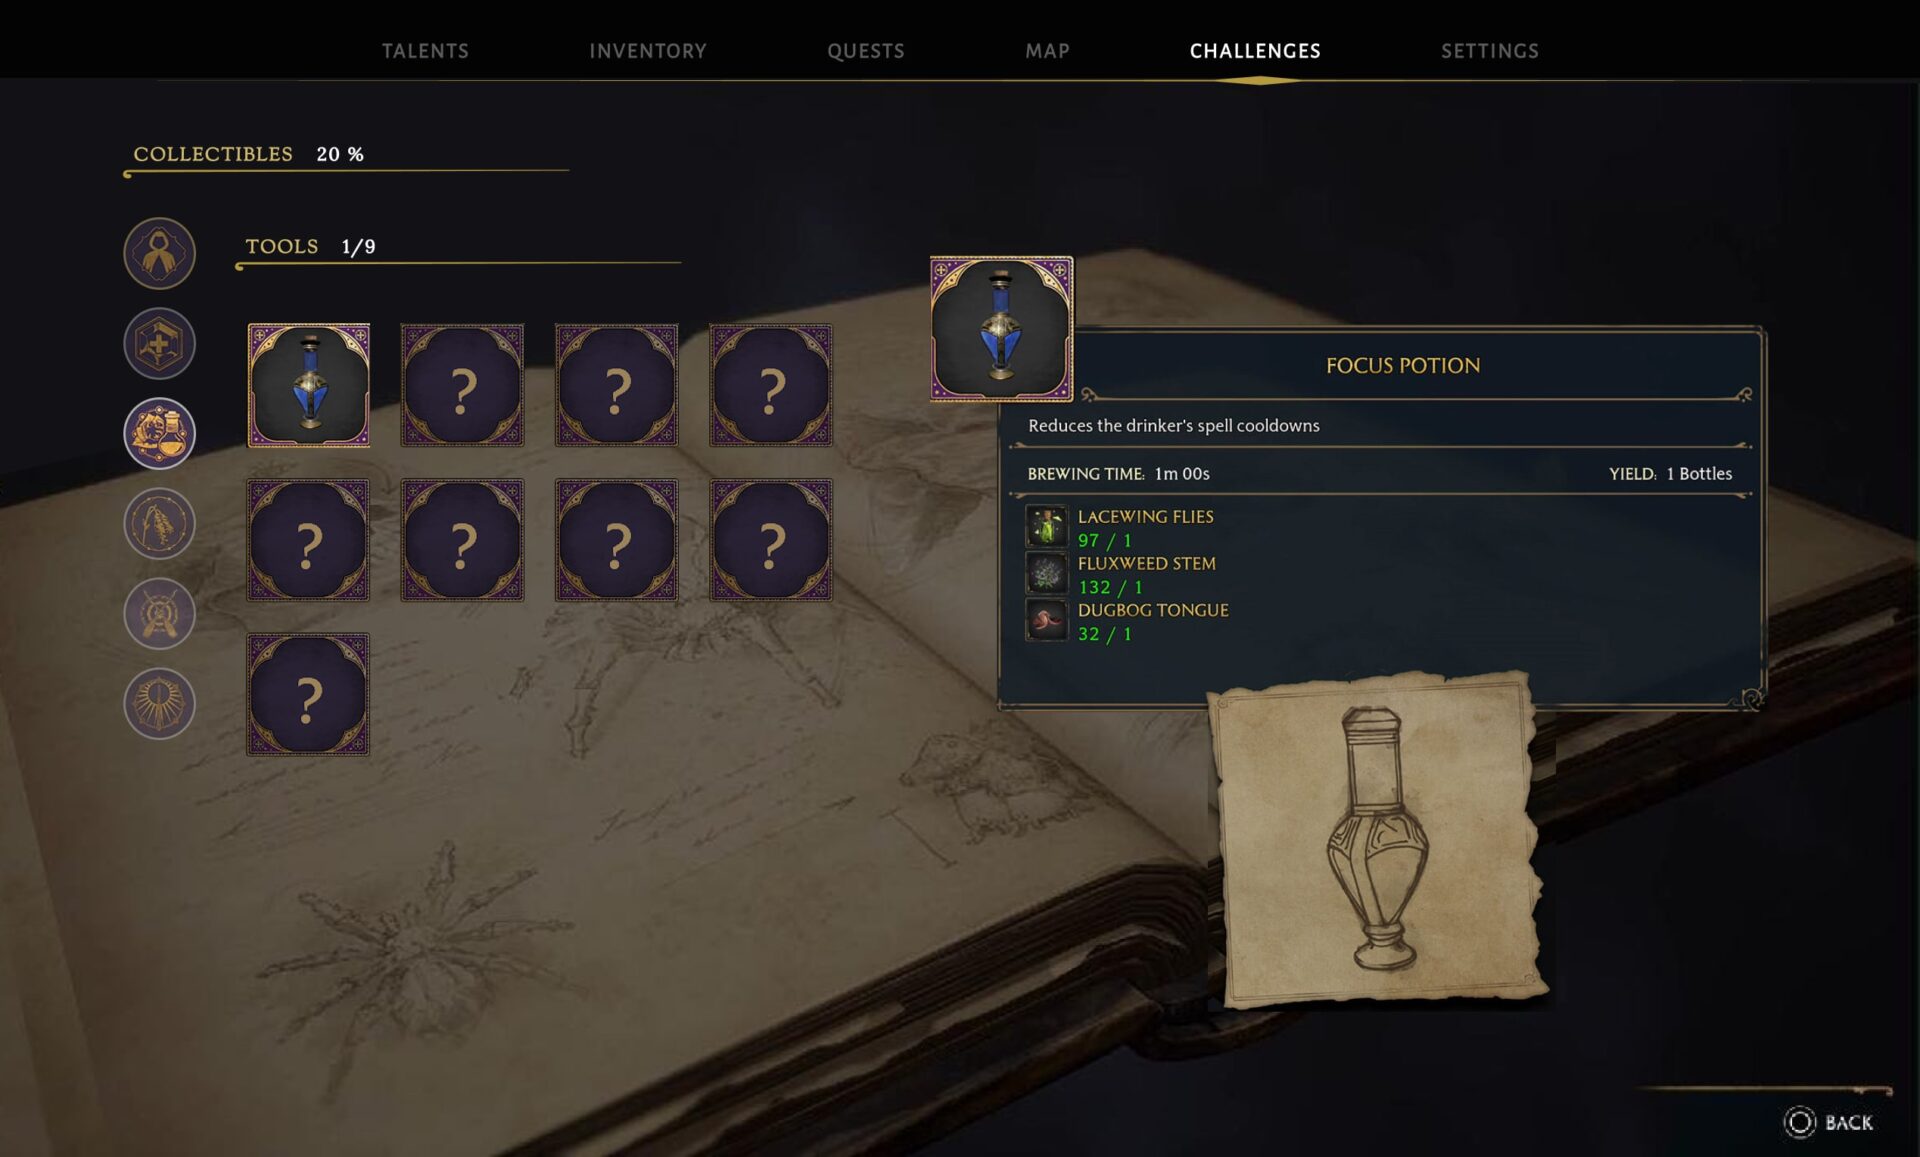1920x1157 pixels.
Task: Click the Back button
Action: click(x=1829, y=1122)
